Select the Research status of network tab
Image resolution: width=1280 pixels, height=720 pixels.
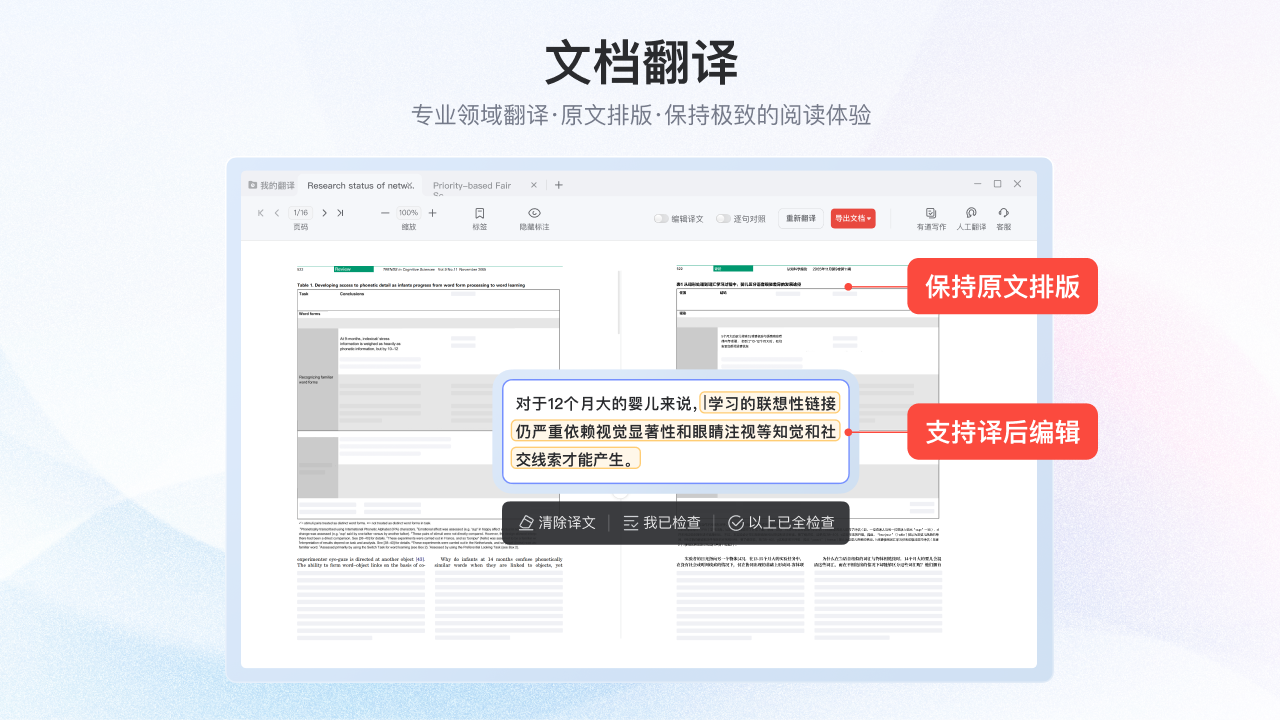(x=359, y=185)
